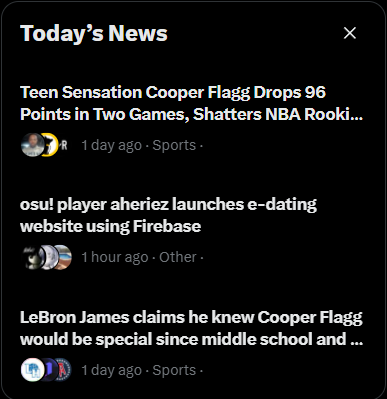
Task: Click "1 day ago" under Cooper Flagg 96 Points
Action: coord(111,145)
